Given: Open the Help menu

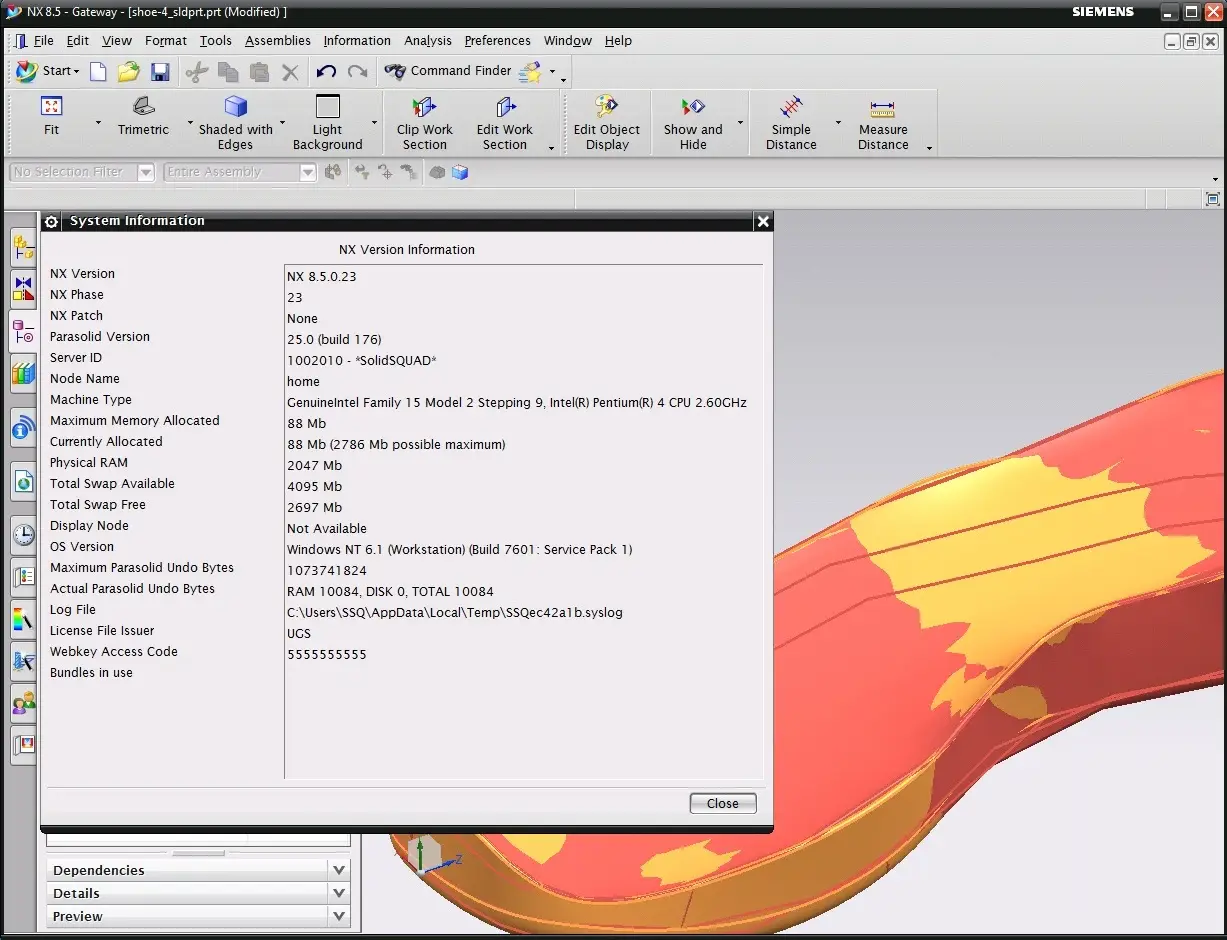Looking at the screenshot, I should tap(619, 41).
